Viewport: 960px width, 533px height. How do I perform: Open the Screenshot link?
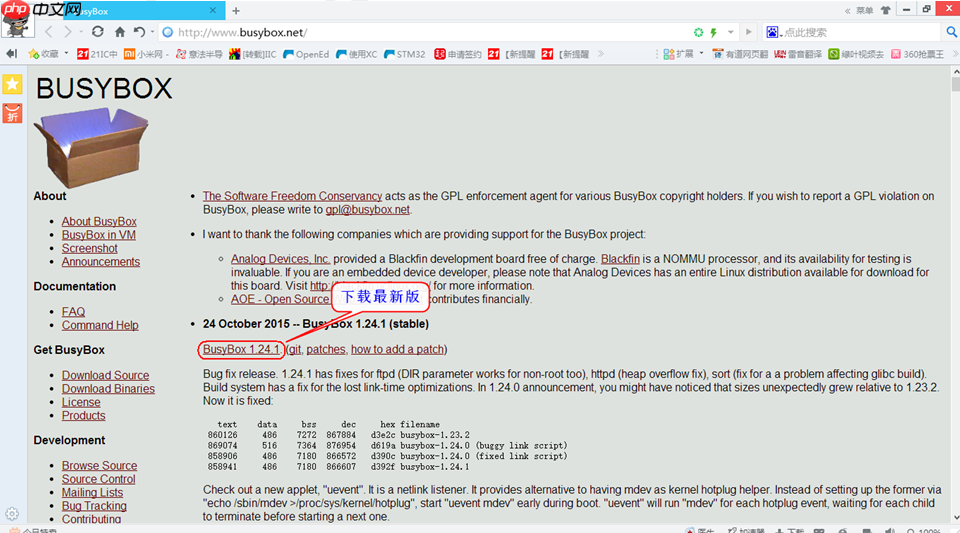point(89,248)
